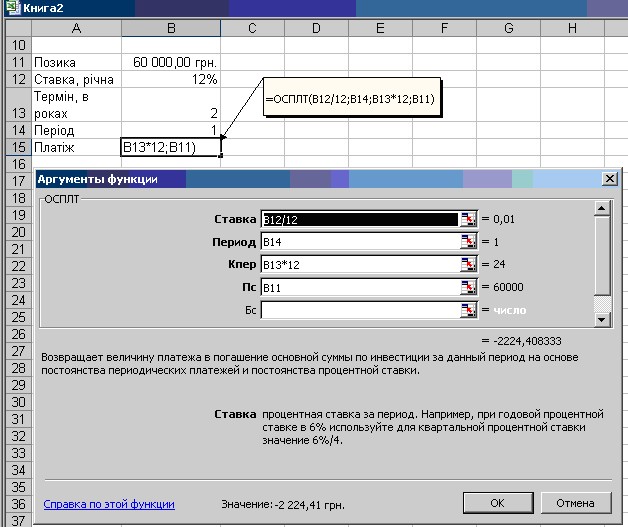Close the Аргументы функции dialog
The image size is (628, 527).
(x=610, y=179)
